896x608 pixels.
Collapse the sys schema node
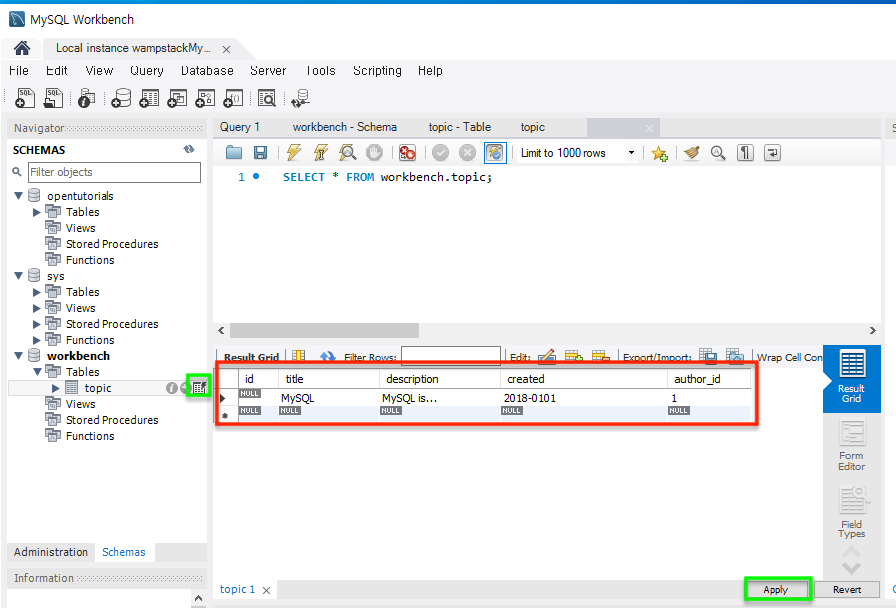click(x=18, y=275)
